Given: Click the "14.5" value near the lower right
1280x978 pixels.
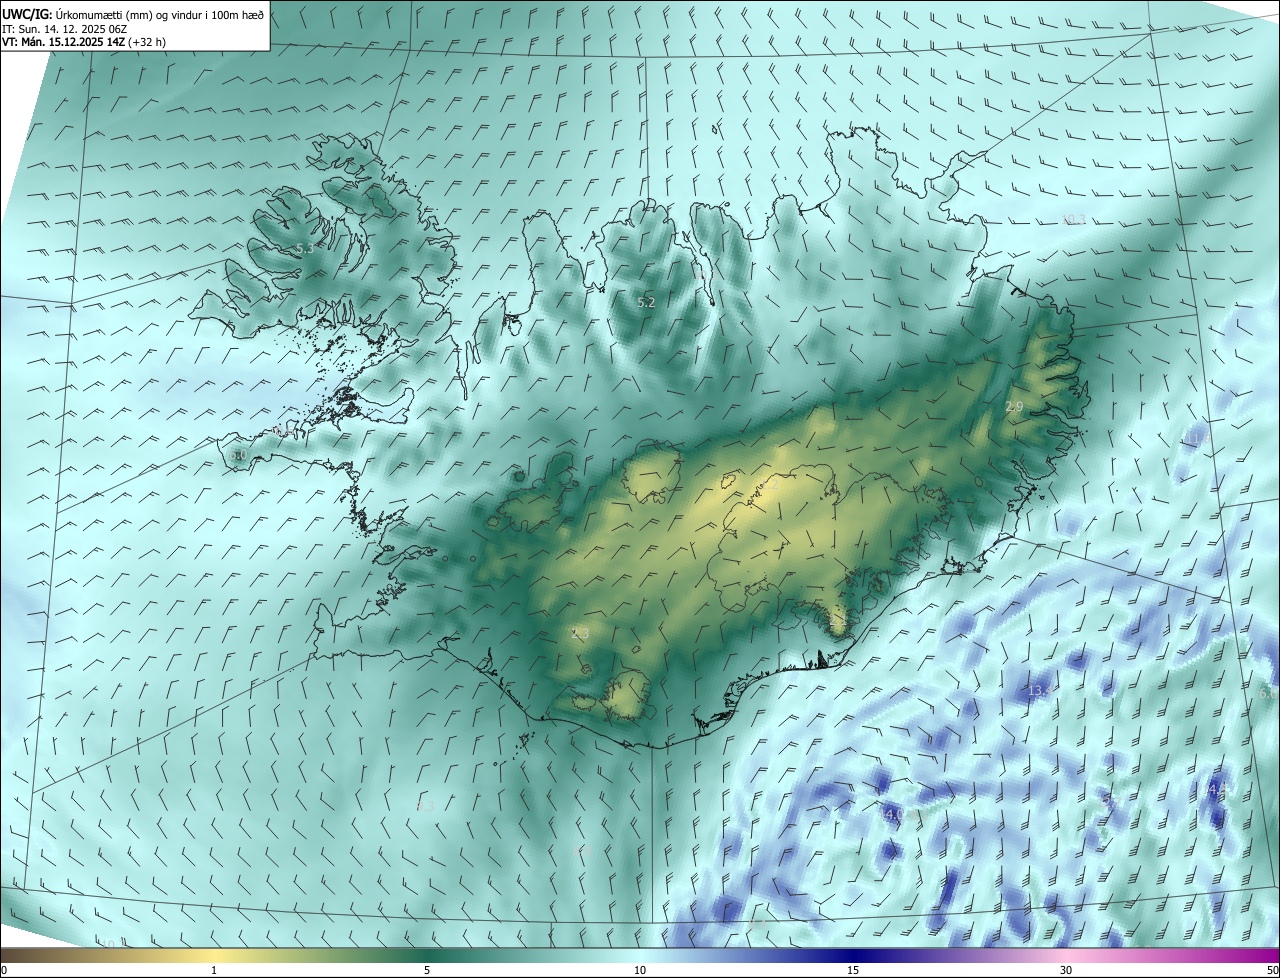Looking at the screenshot, I should coord(1216,790).
